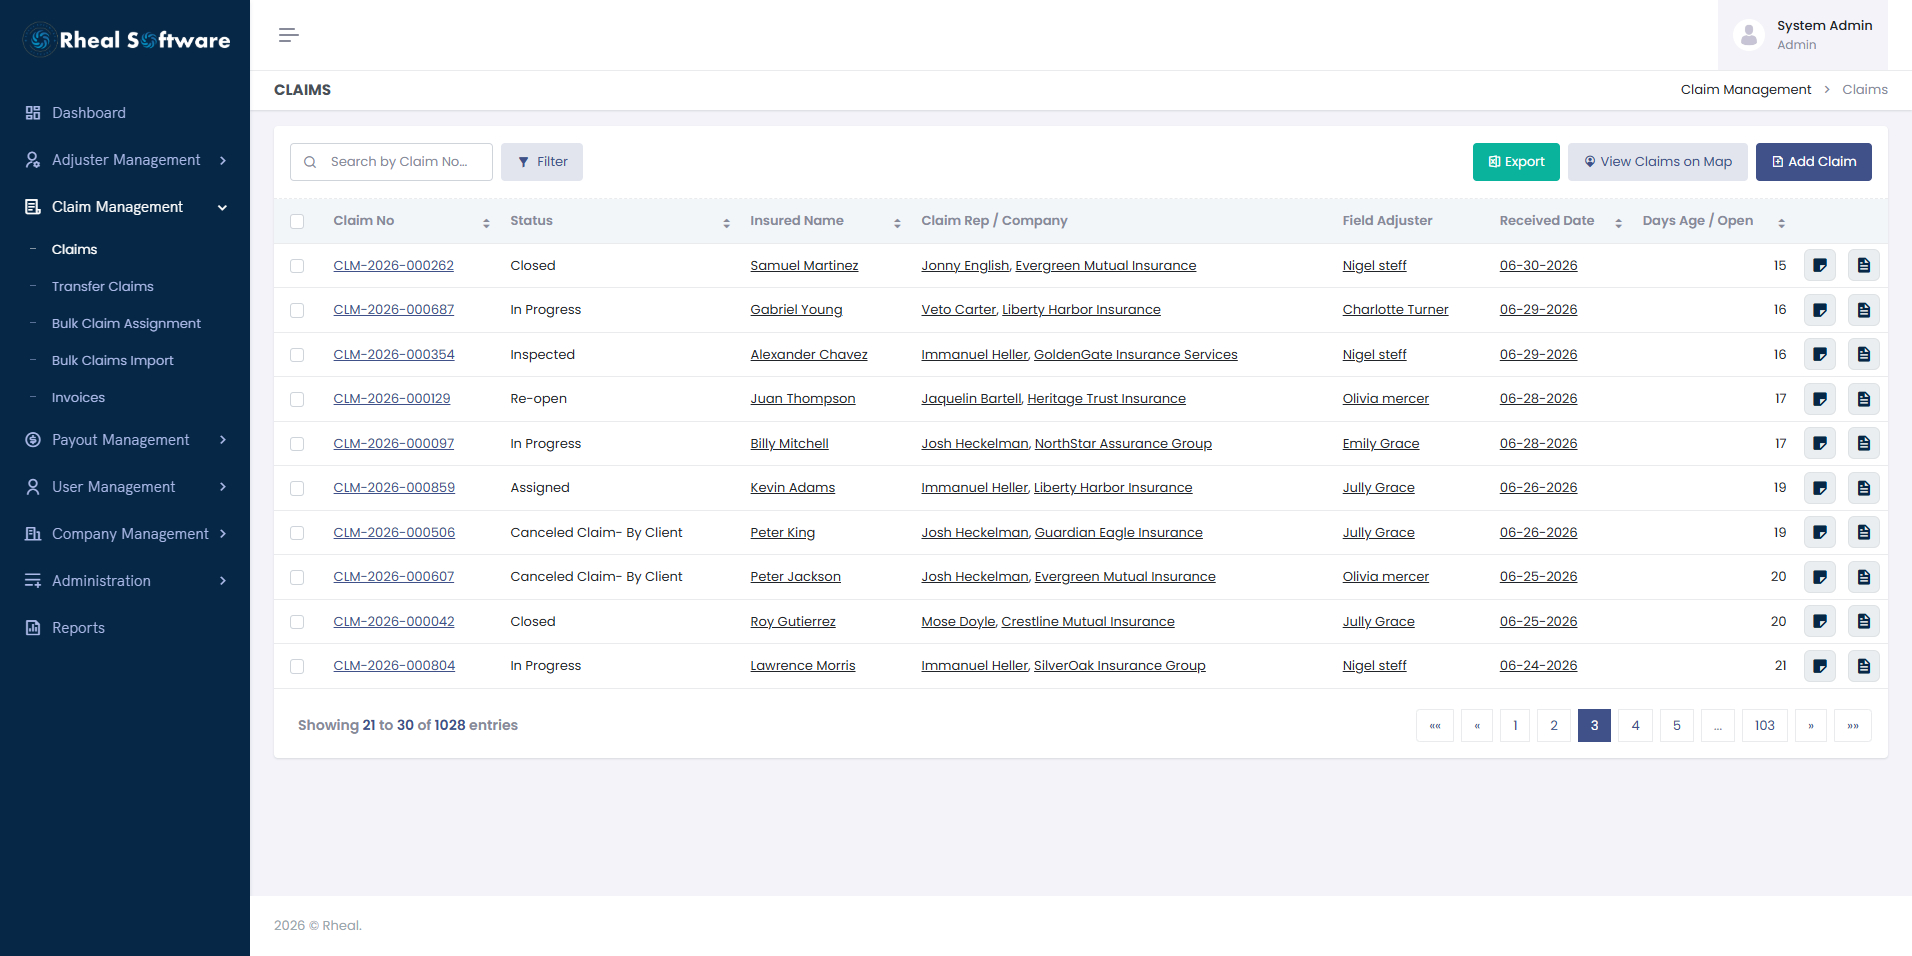The width and height of the screenshot is (1912, 956).
Task: Check the select-all checkbox in table header
Action: click(x=297, y=221)
